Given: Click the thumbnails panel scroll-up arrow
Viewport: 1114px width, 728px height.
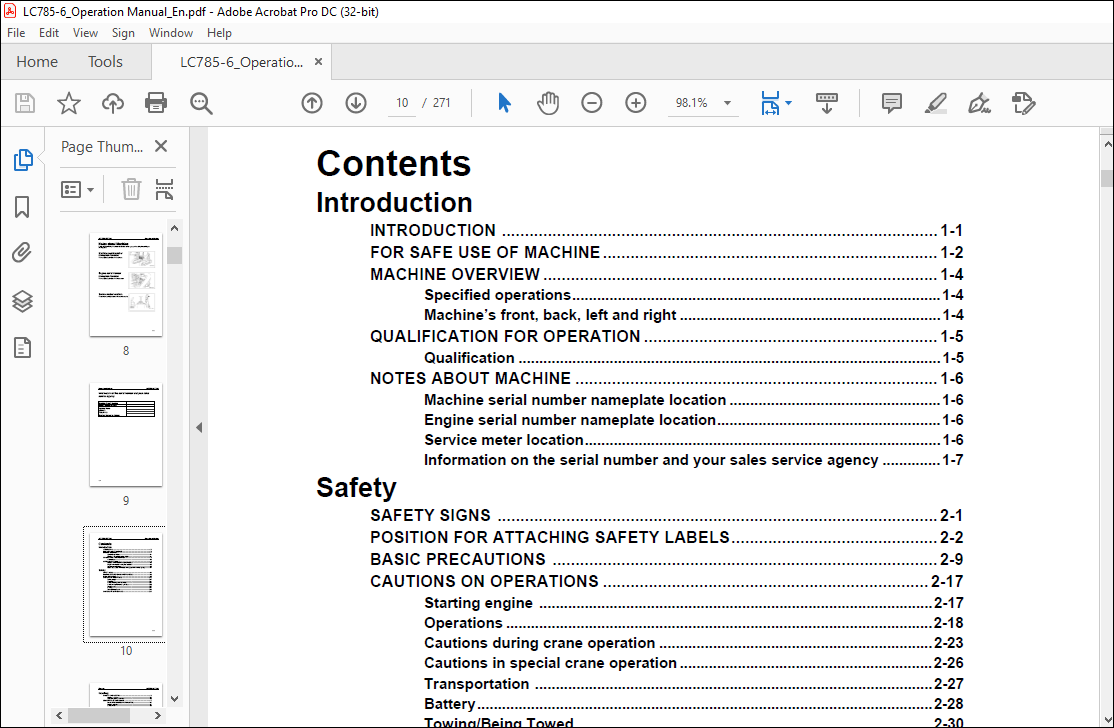Looking at the screenshot, I should point(175,229).
